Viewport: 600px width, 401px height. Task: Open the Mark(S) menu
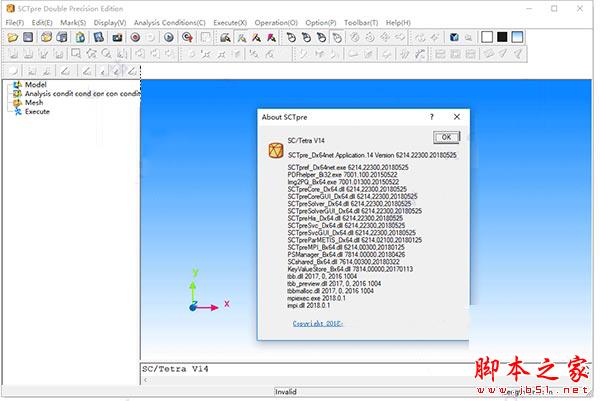pyautogui.click(x=73, y=23)
